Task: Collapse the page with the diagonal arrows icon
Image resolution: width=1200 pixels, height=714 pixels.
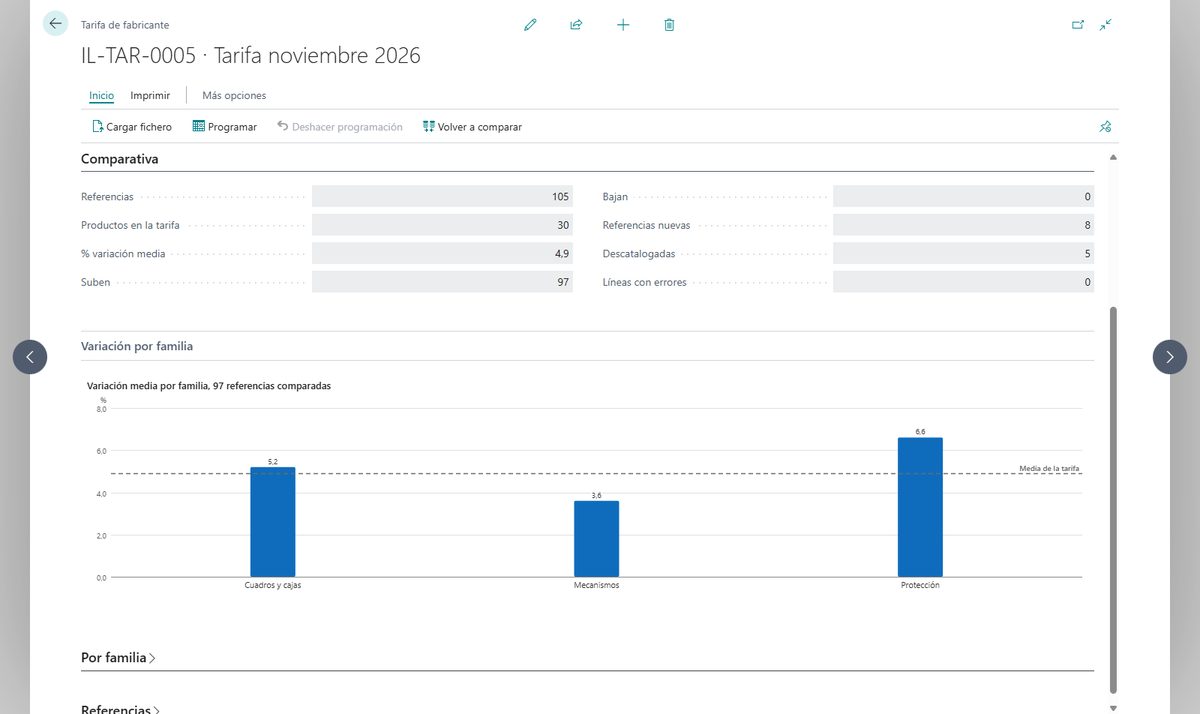Action: pyautogui.click(x=1106, y=25)
